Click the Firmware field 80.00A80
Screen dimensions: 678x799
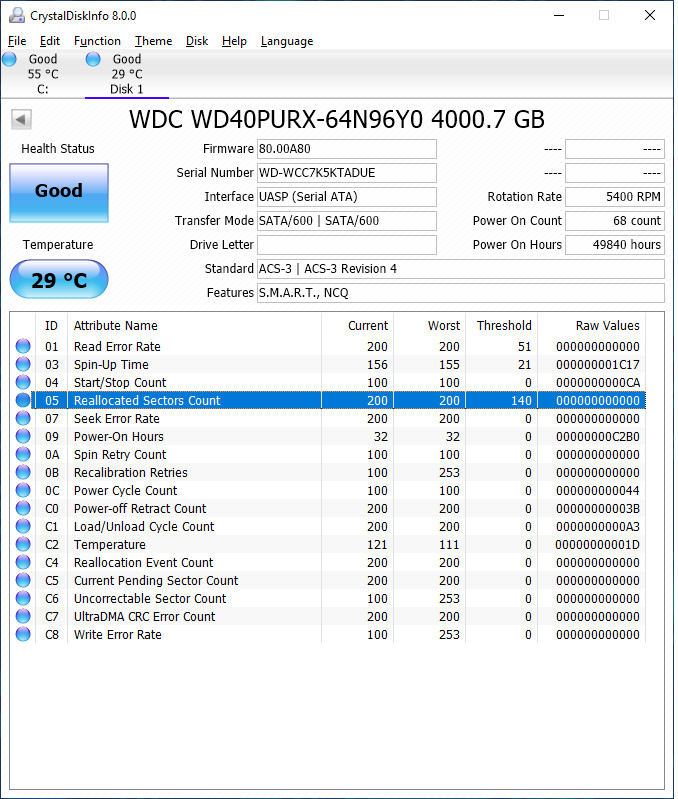(346, 149)
